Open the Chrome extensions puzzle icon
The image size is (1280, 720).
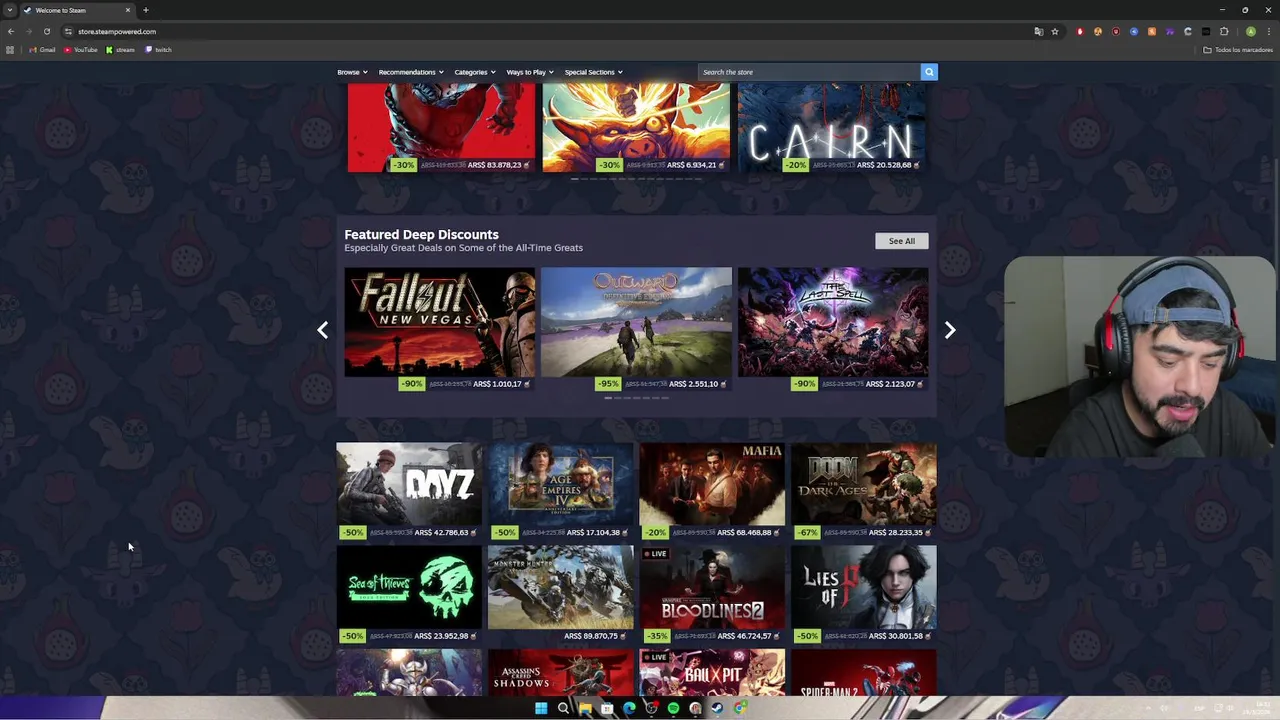point(1224,31)
